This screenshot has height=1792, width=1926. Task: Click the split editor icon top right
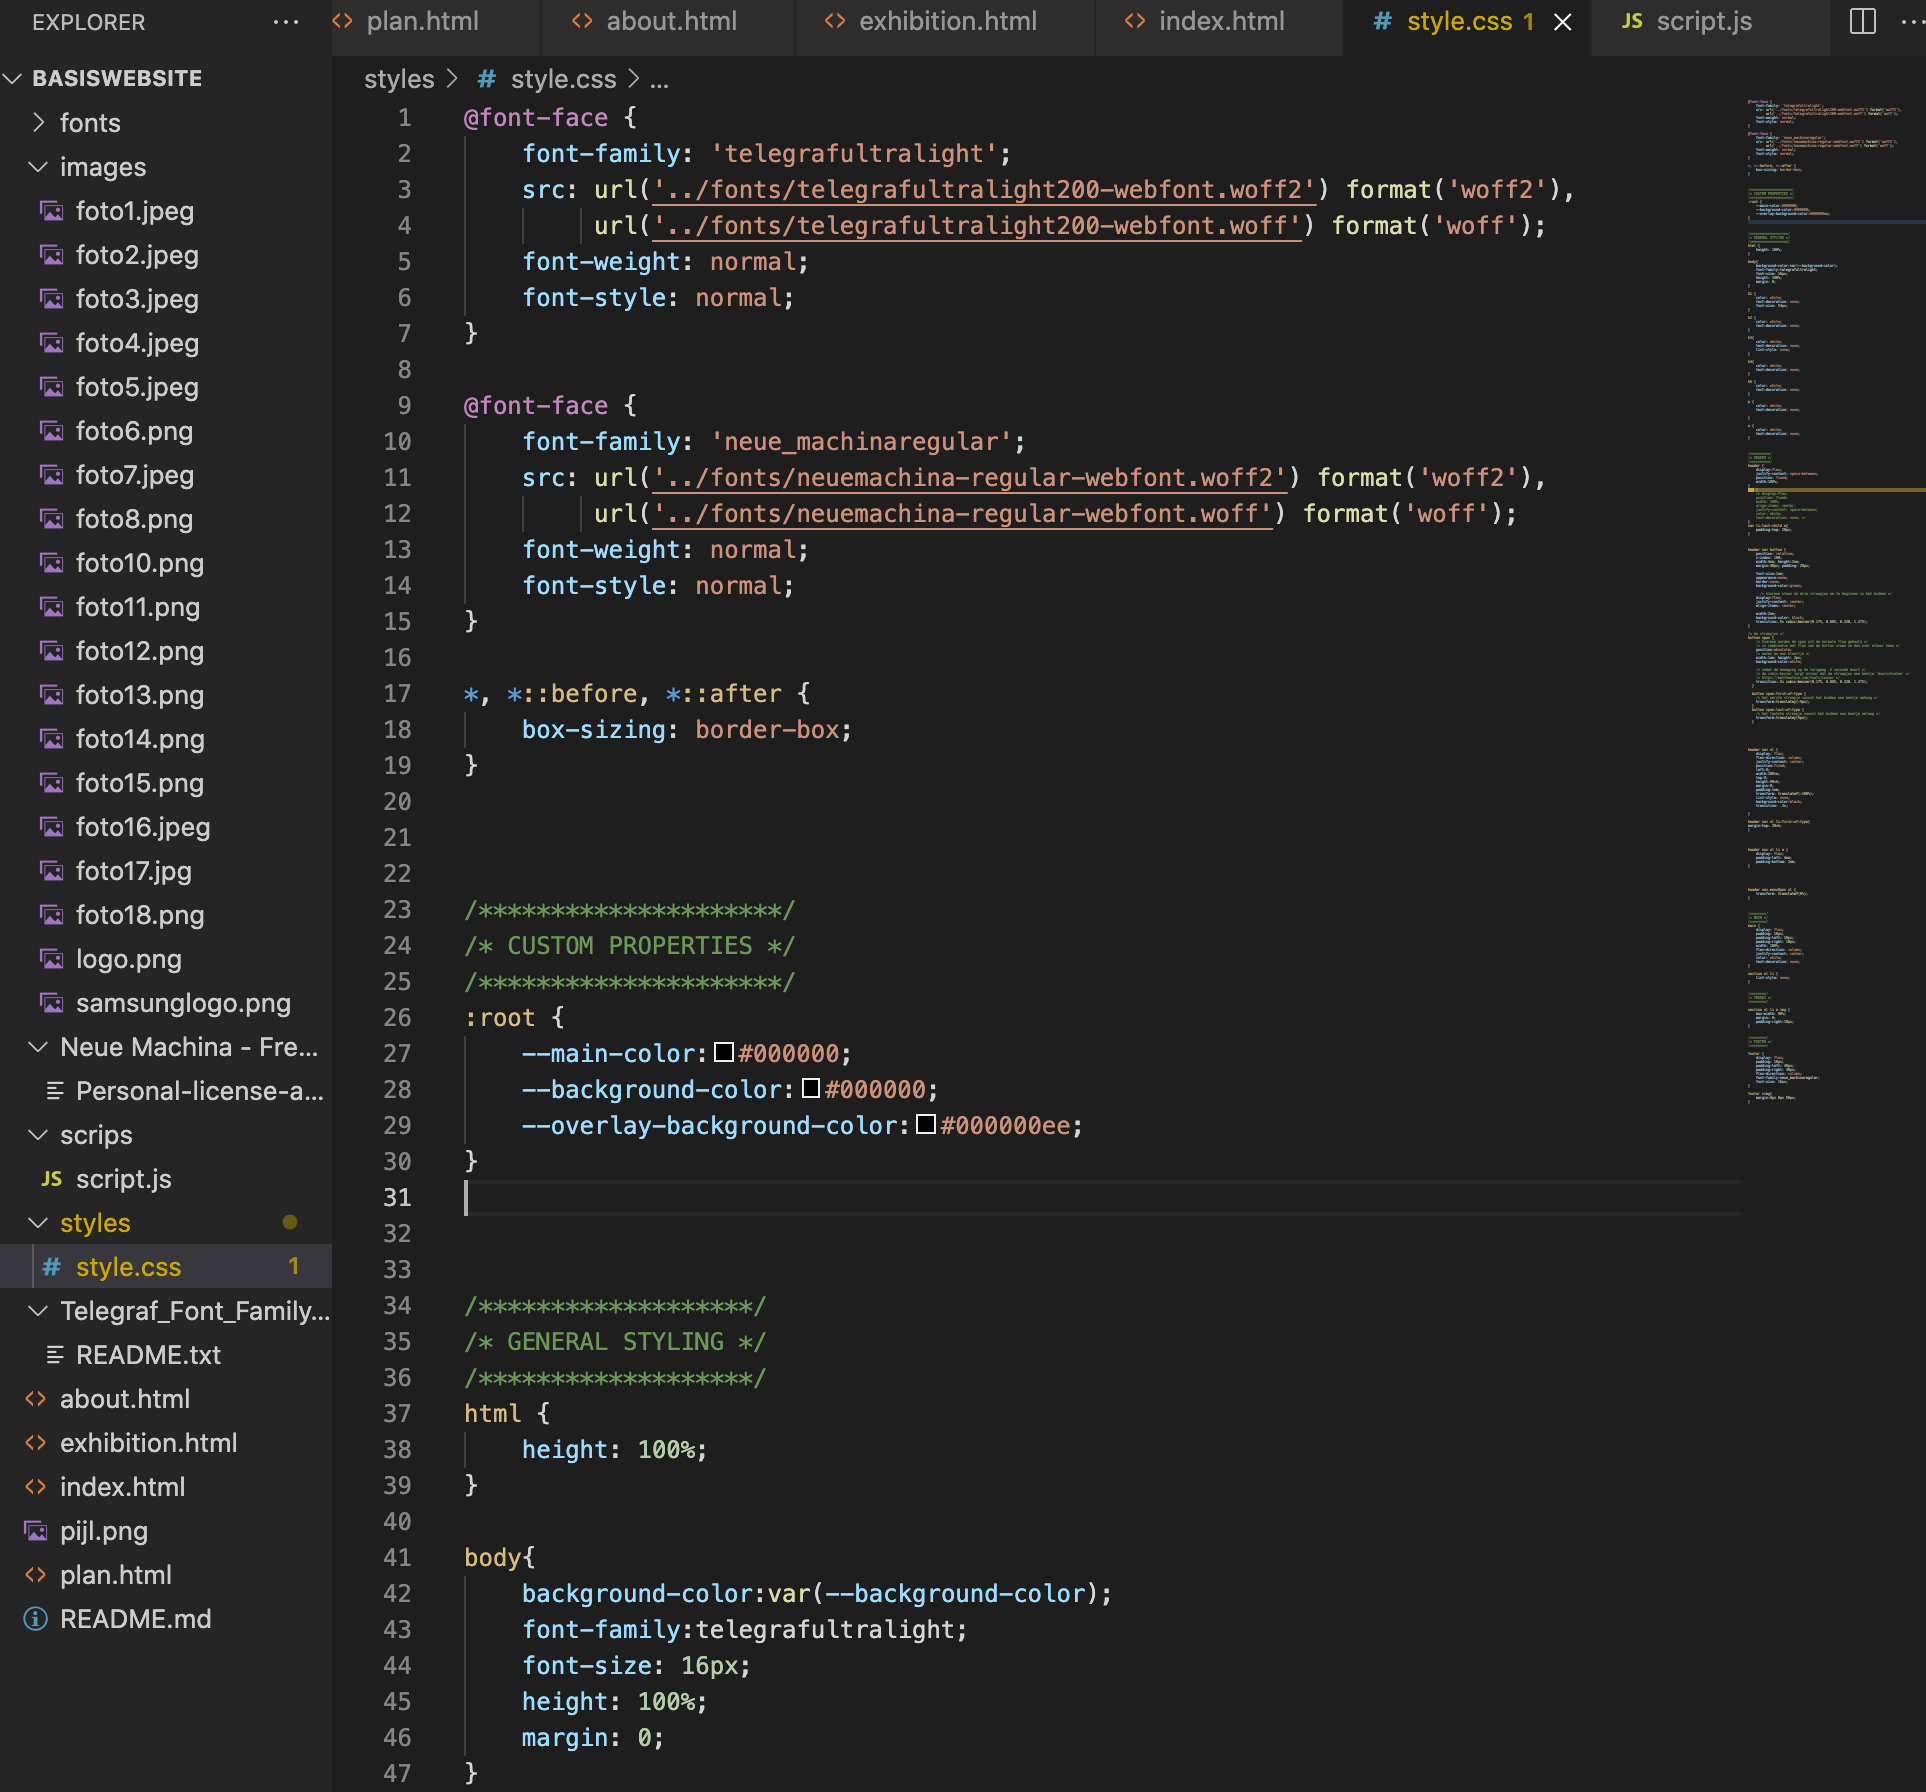coord(1862,21)
